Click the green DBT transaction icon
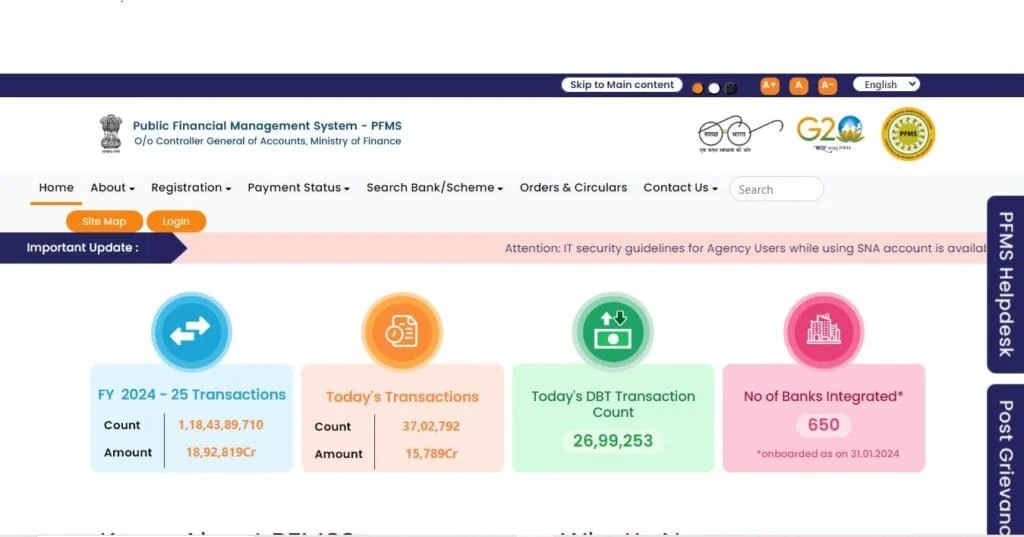Image resolution: width=1024 pixels, height=537 pixels. [612, 332]
